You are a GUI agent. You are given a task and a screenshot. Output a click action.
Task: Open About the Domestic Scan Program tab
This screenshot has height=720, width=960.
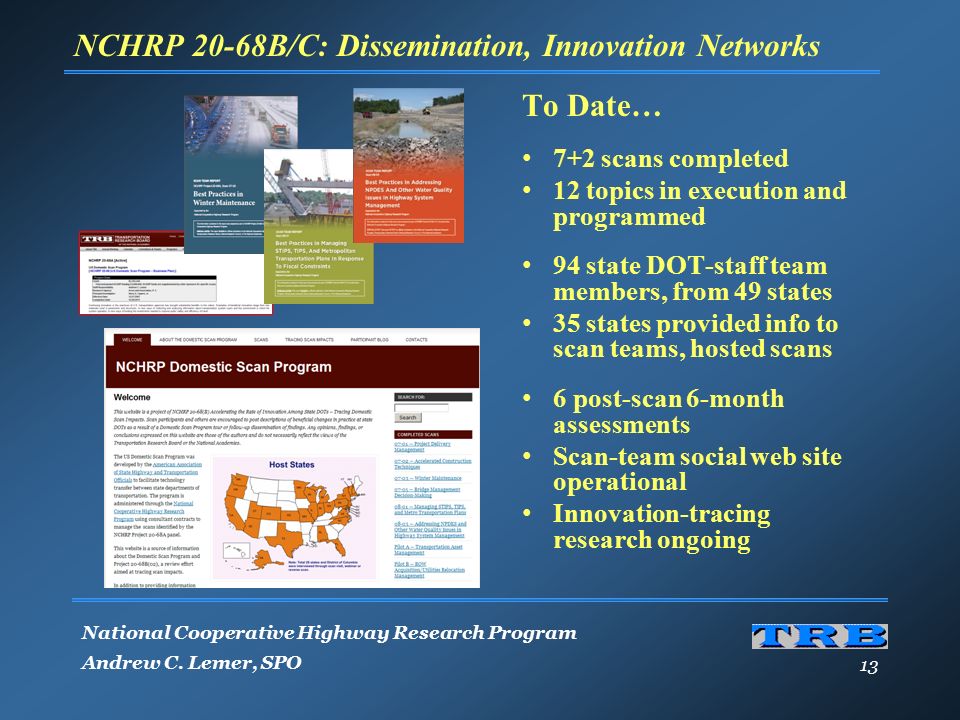(x=198, y=339)
